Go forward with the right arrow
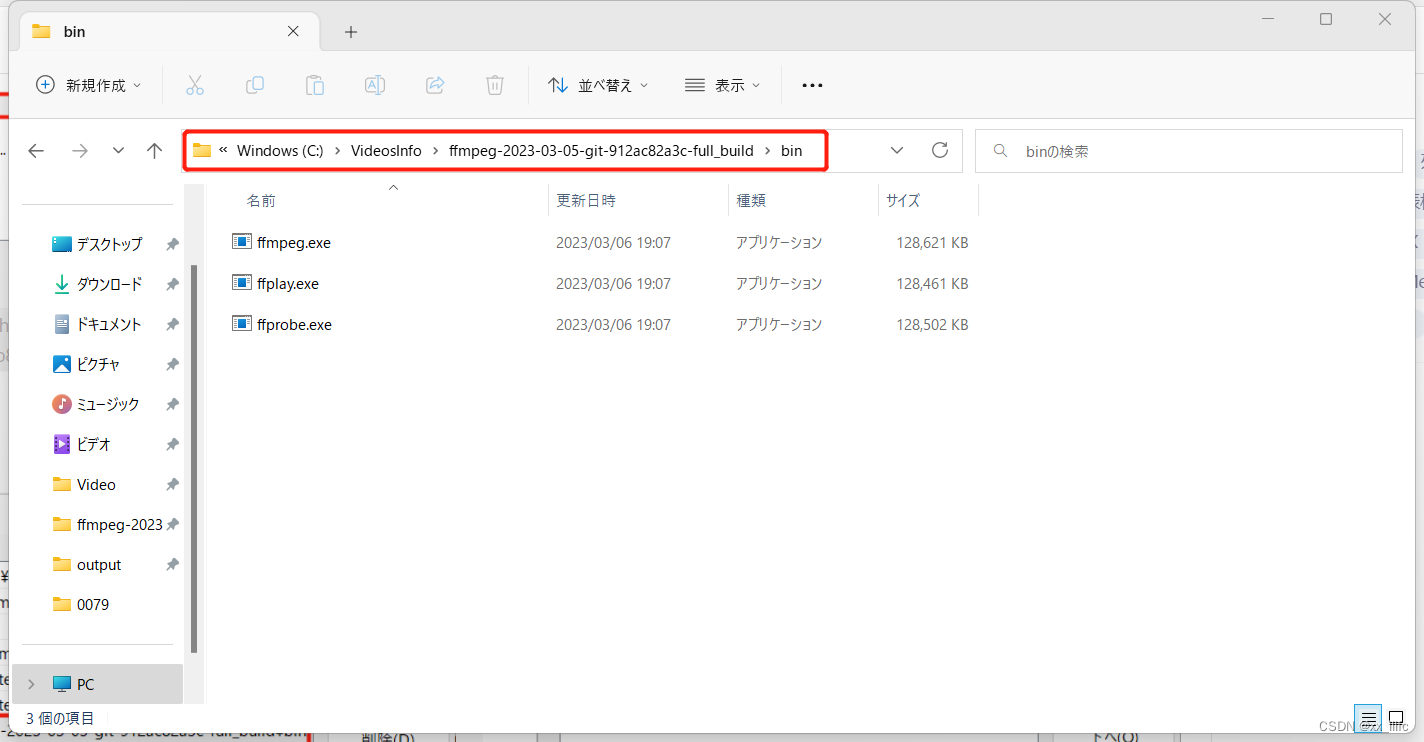 coord(80,151)
